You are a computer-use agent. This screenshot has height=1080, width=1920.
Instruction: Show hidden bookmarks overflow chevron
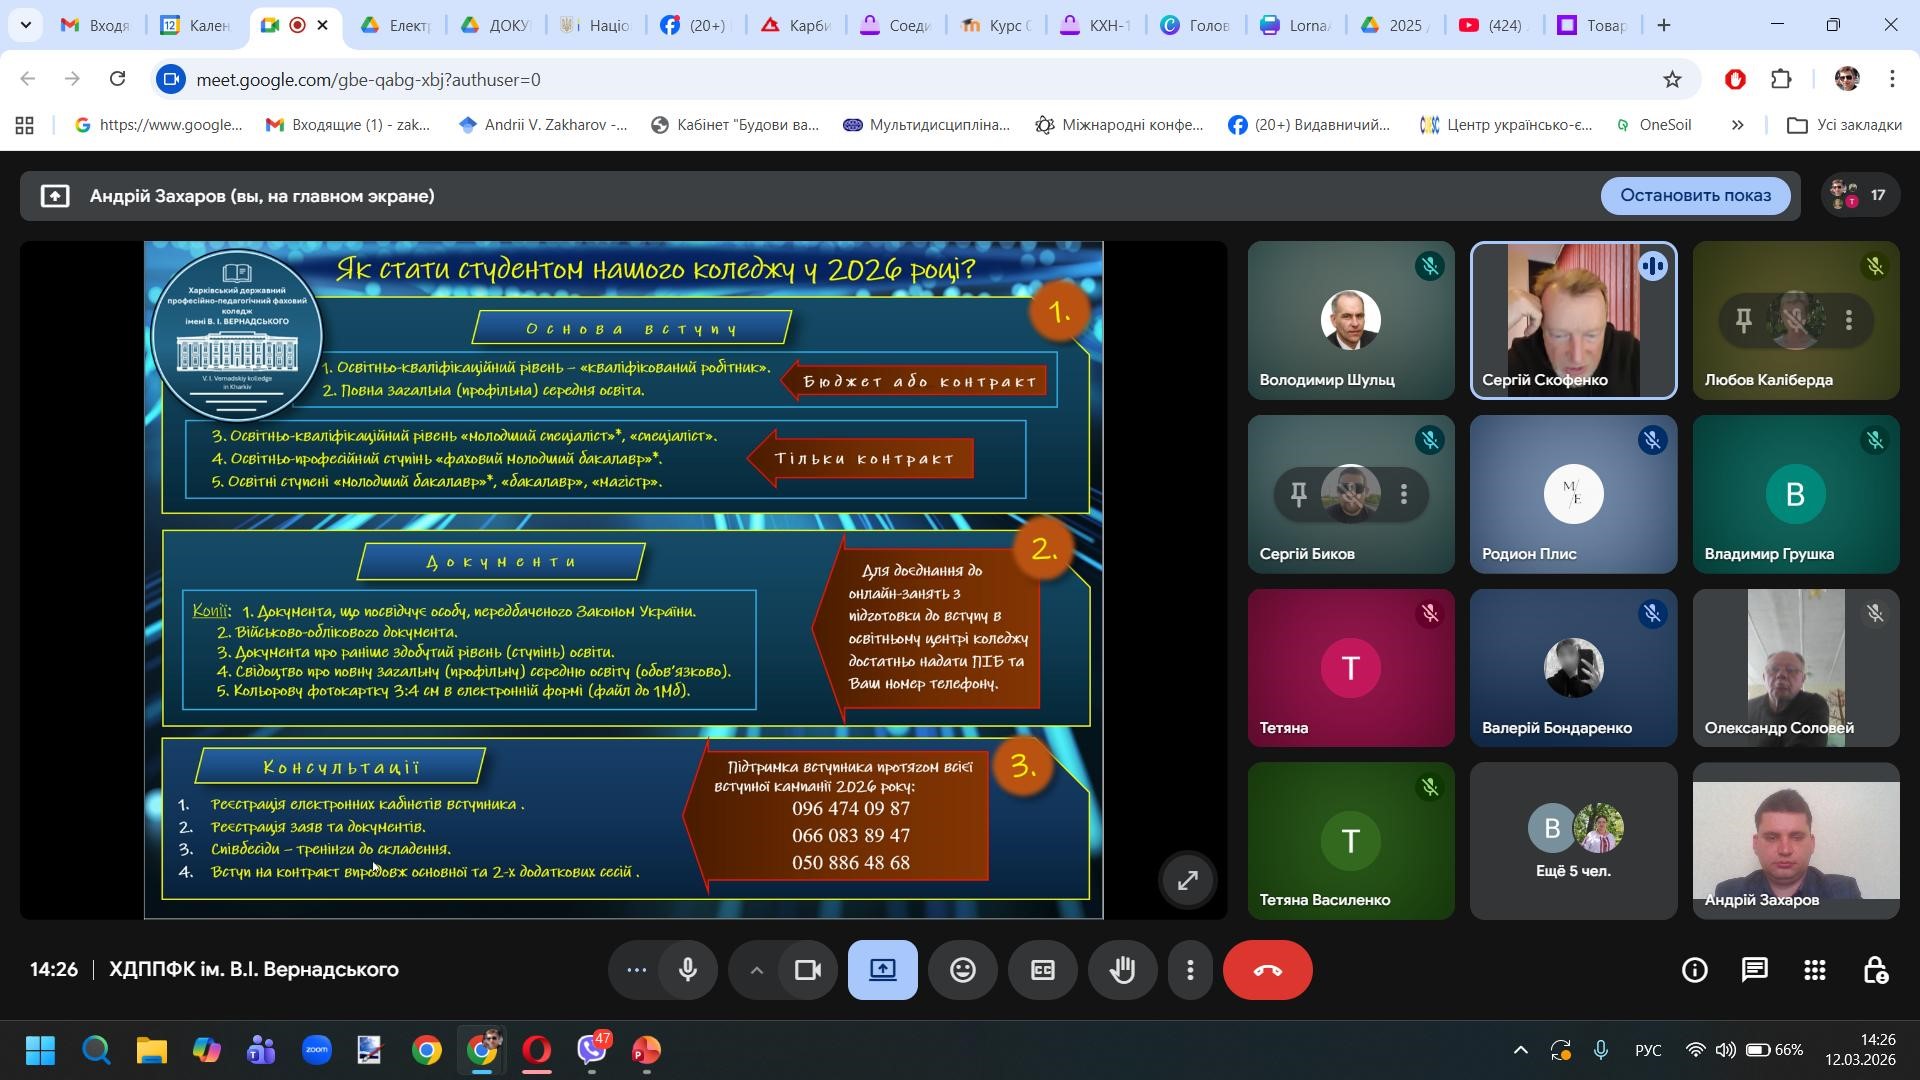1737,125
